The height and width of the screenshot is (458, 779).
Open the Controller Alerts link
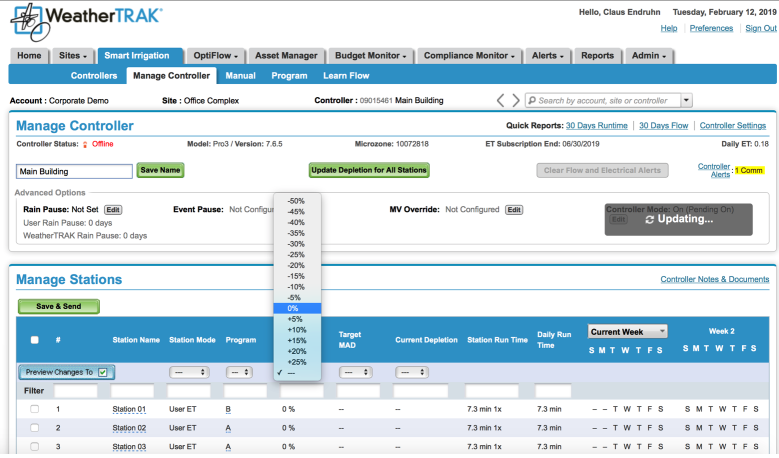[x=714, y=170]
